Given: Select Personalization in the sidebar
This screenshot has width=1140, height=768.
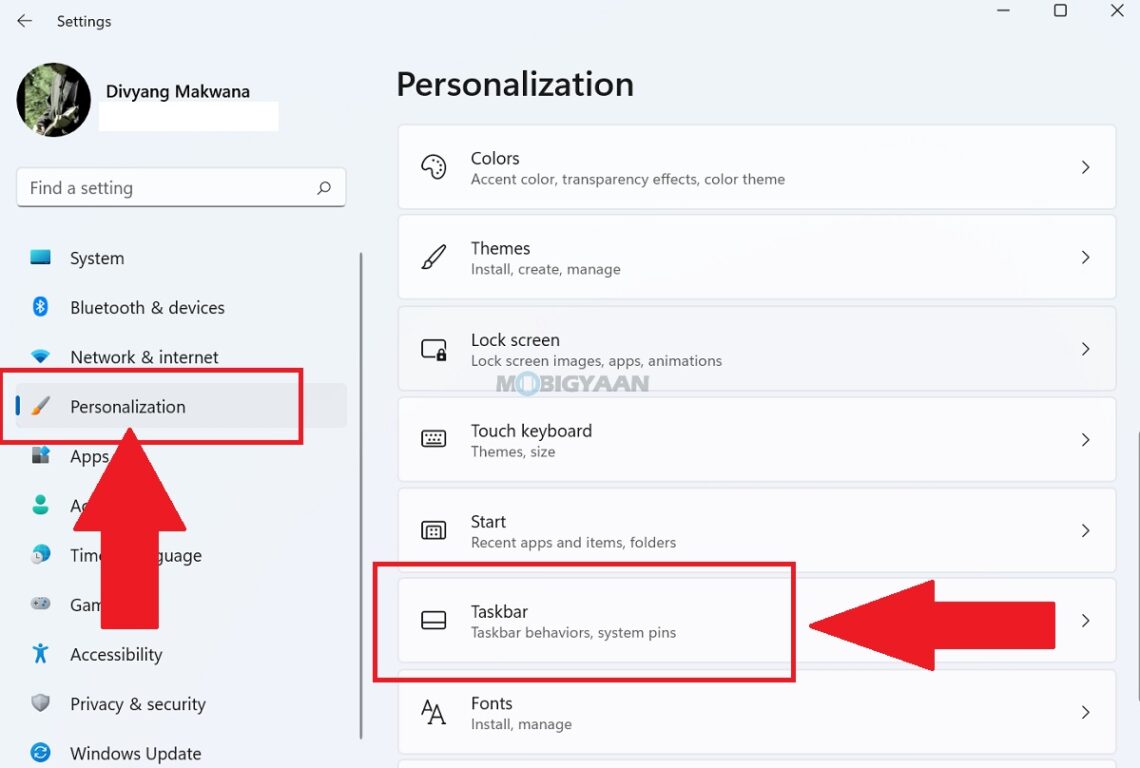Looking at the screenshot, I should (x=127, y=406).
